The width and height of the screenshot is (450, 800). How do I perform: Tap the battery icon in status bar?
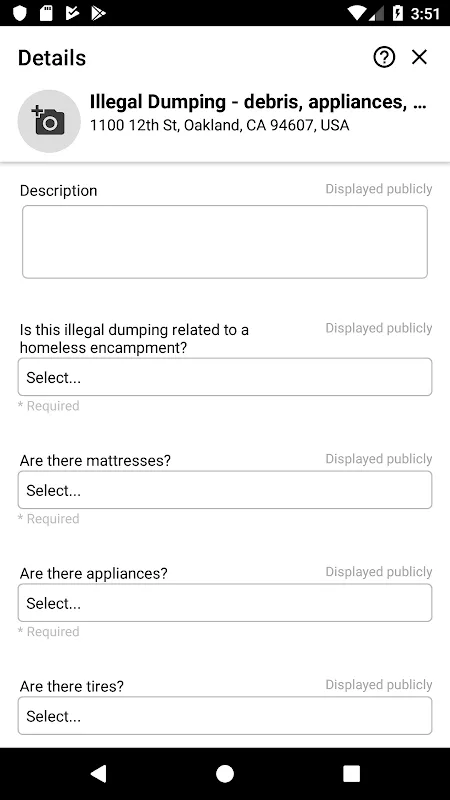click(x=397, y=13)
